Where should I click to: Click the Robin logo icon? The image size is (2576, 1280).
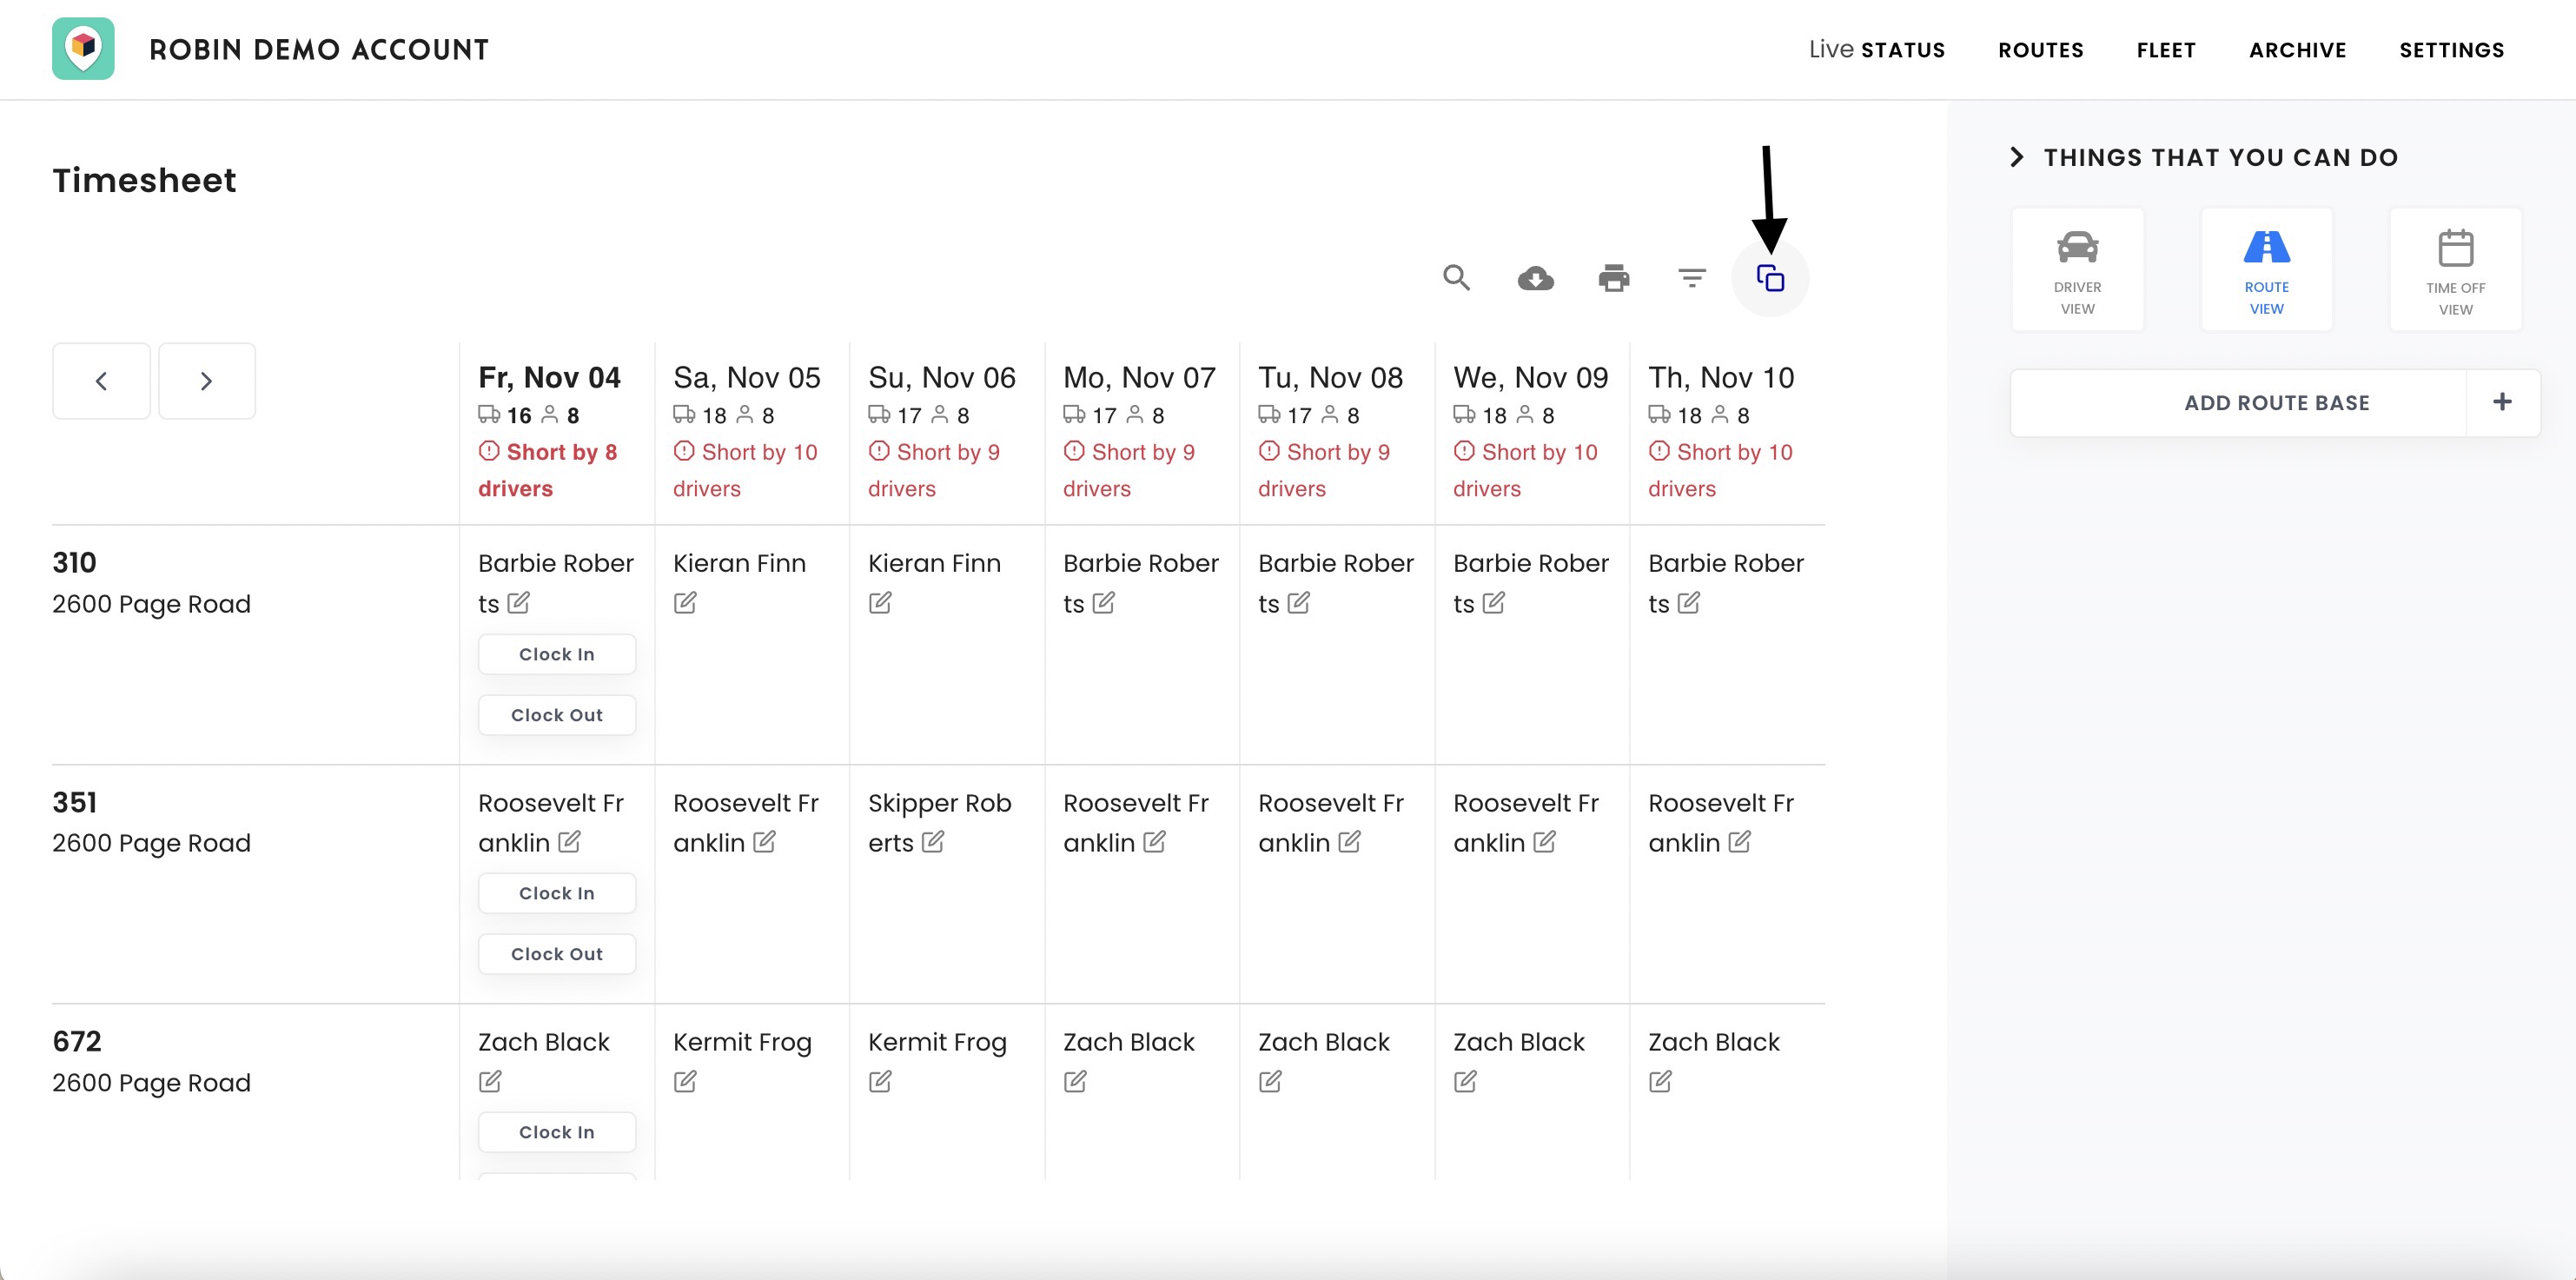pos(83,49)
